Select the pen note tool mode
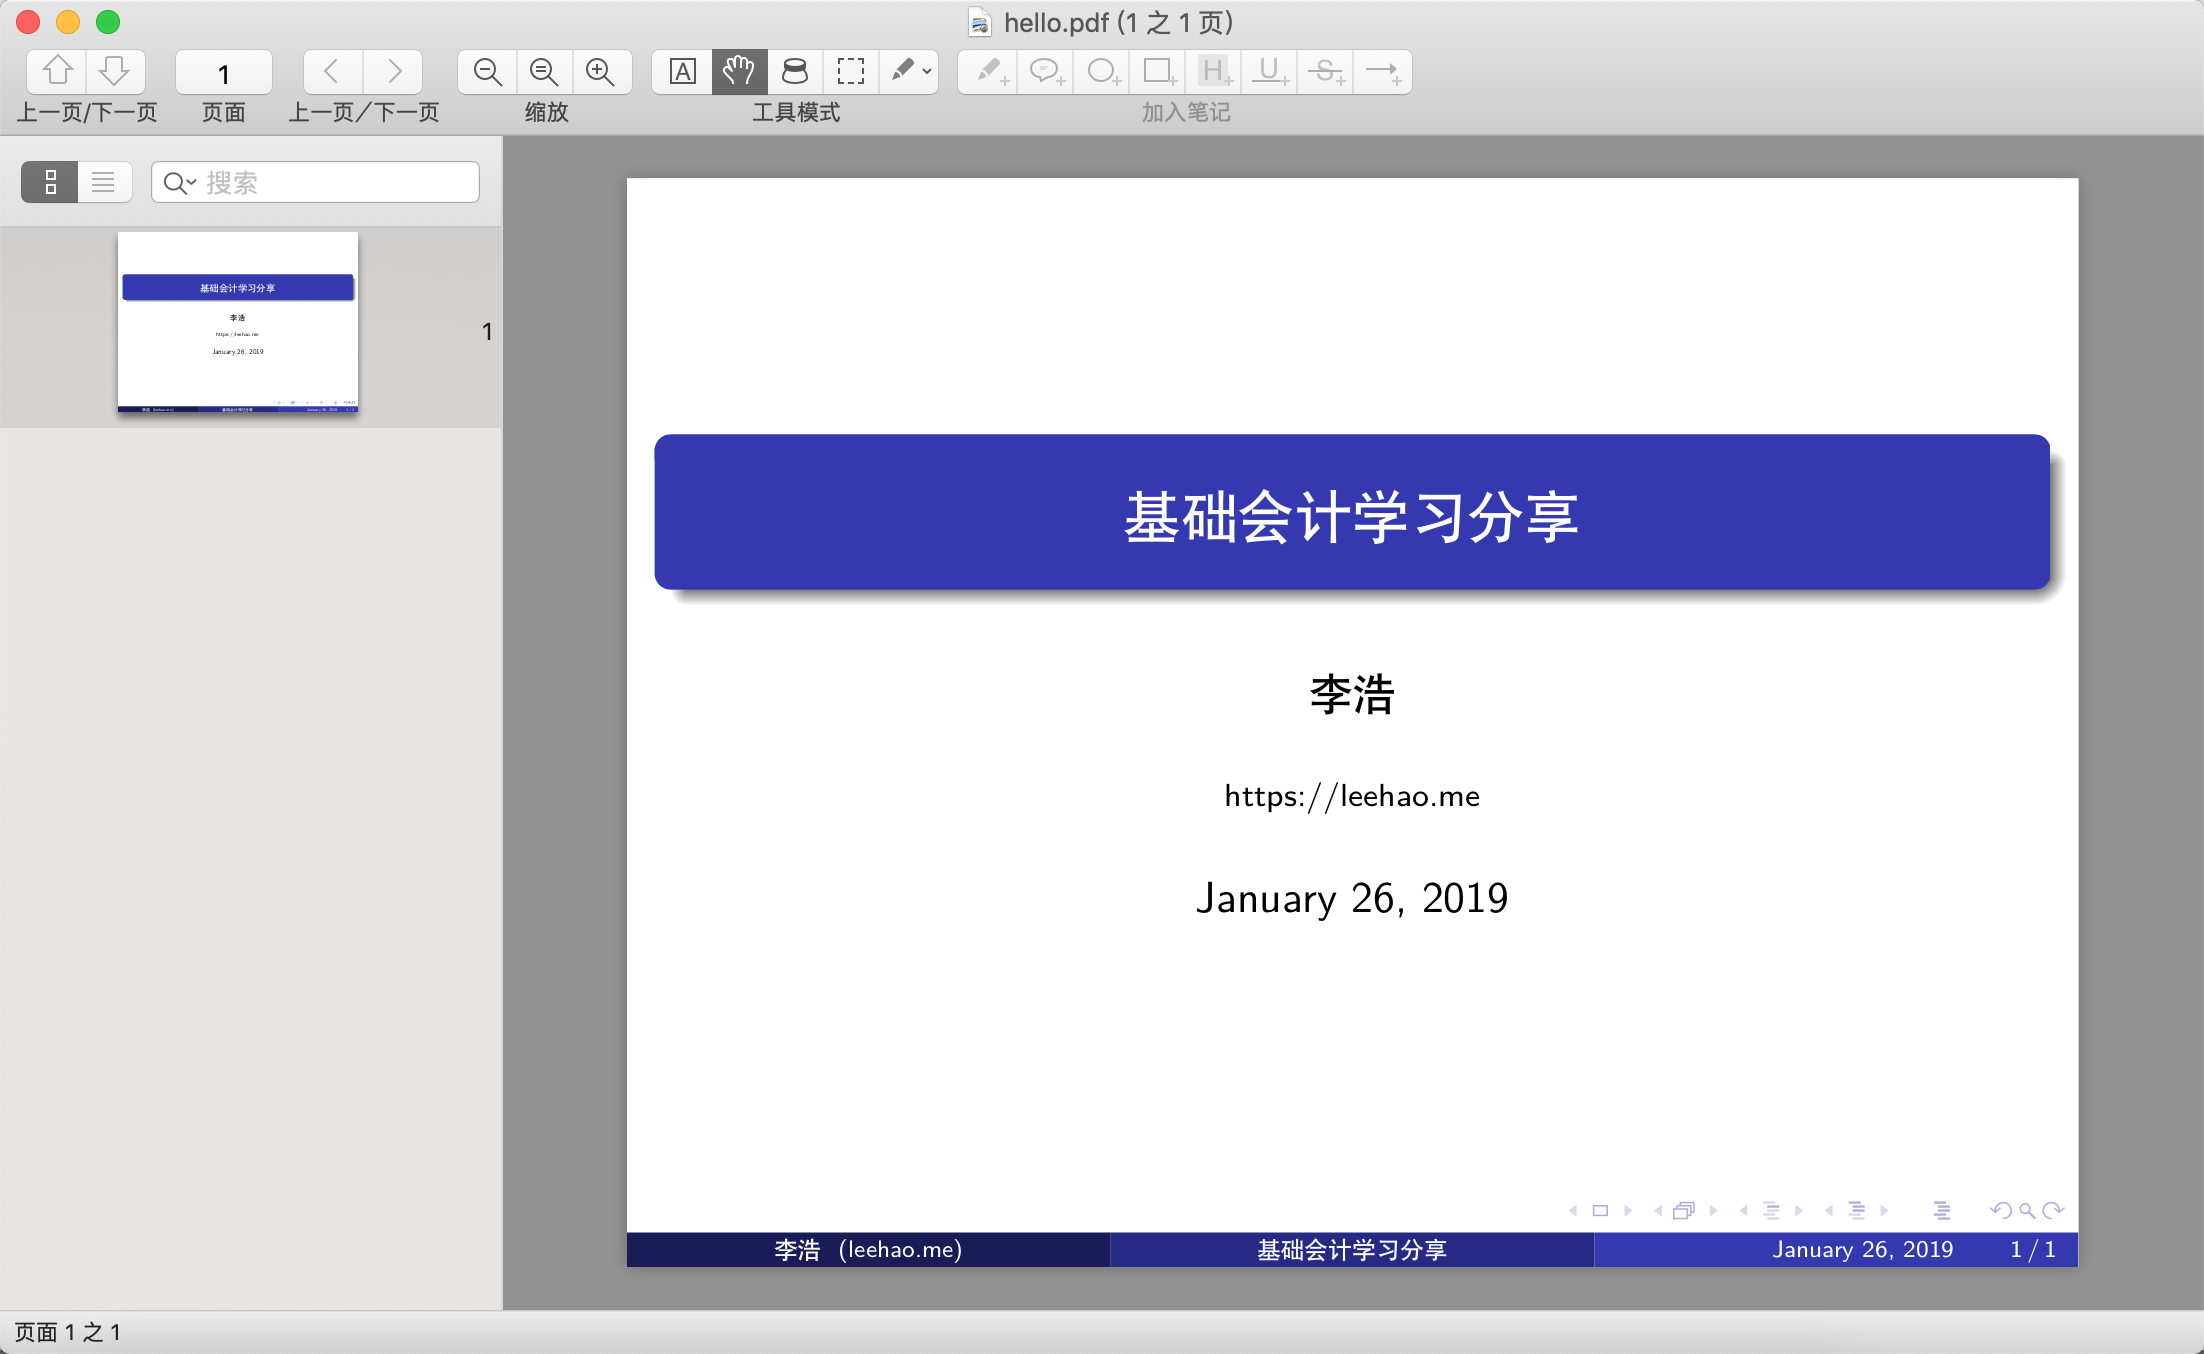This screenshot has height=1354, width=2204. click(902, 71)
